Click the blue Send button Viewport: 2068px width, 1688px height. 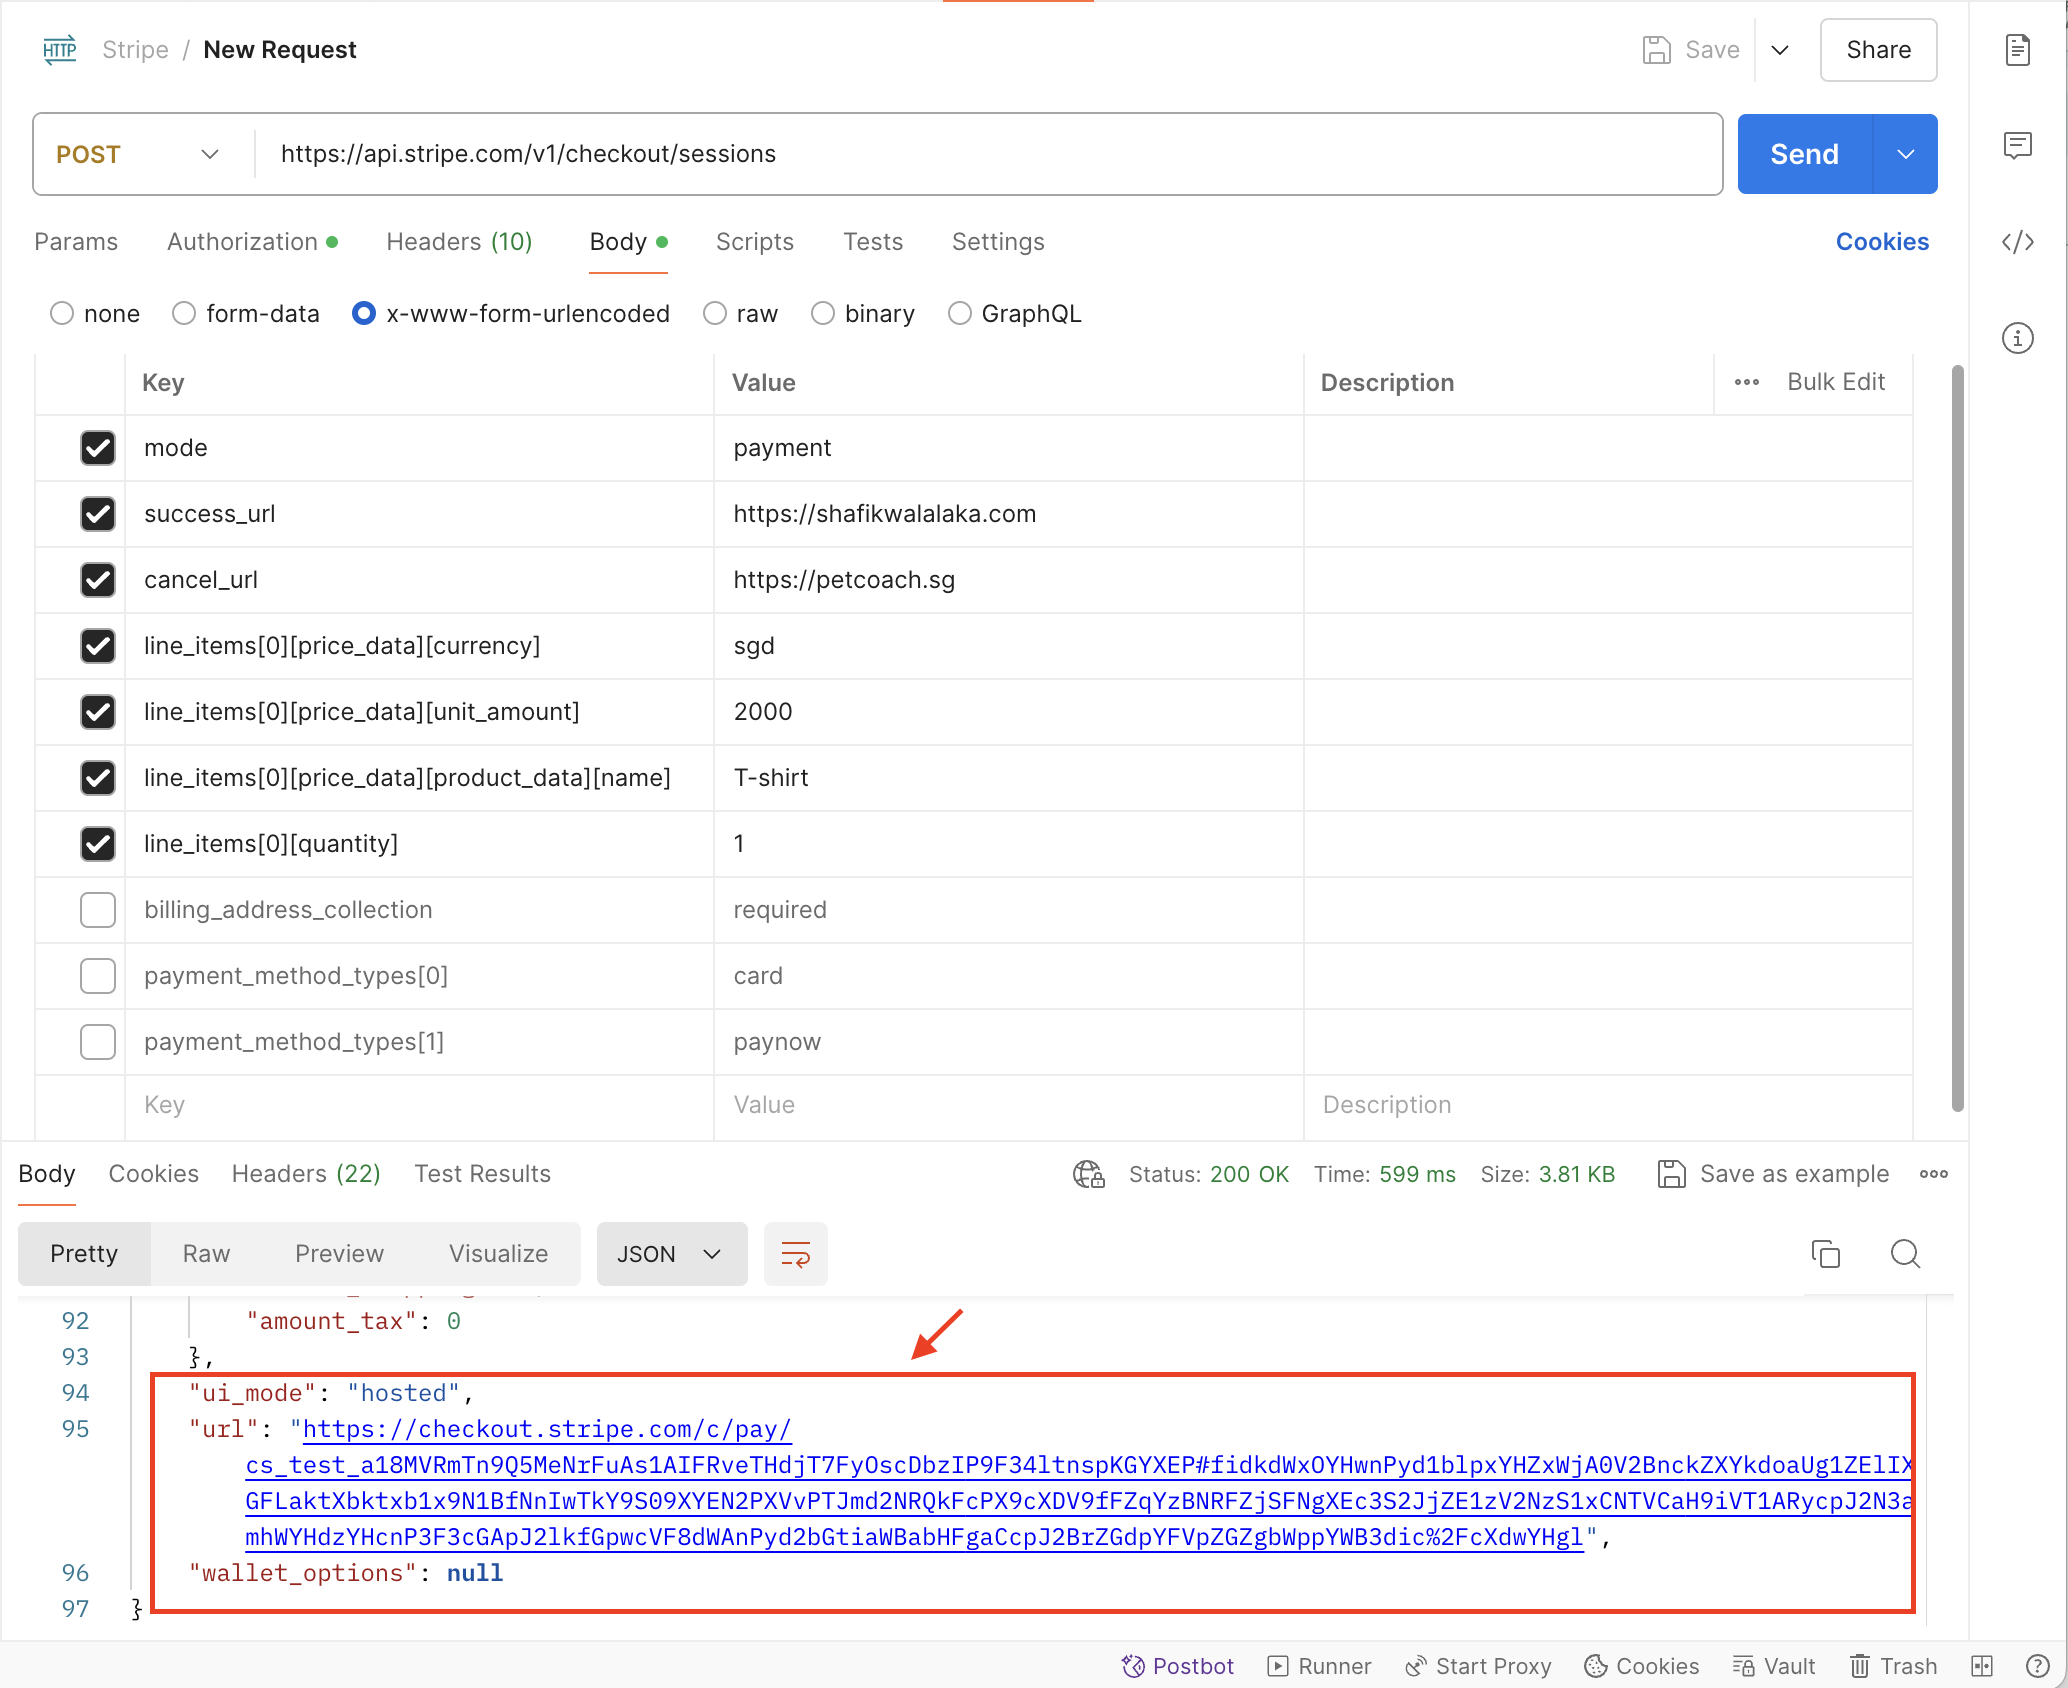coord(1805,154)
